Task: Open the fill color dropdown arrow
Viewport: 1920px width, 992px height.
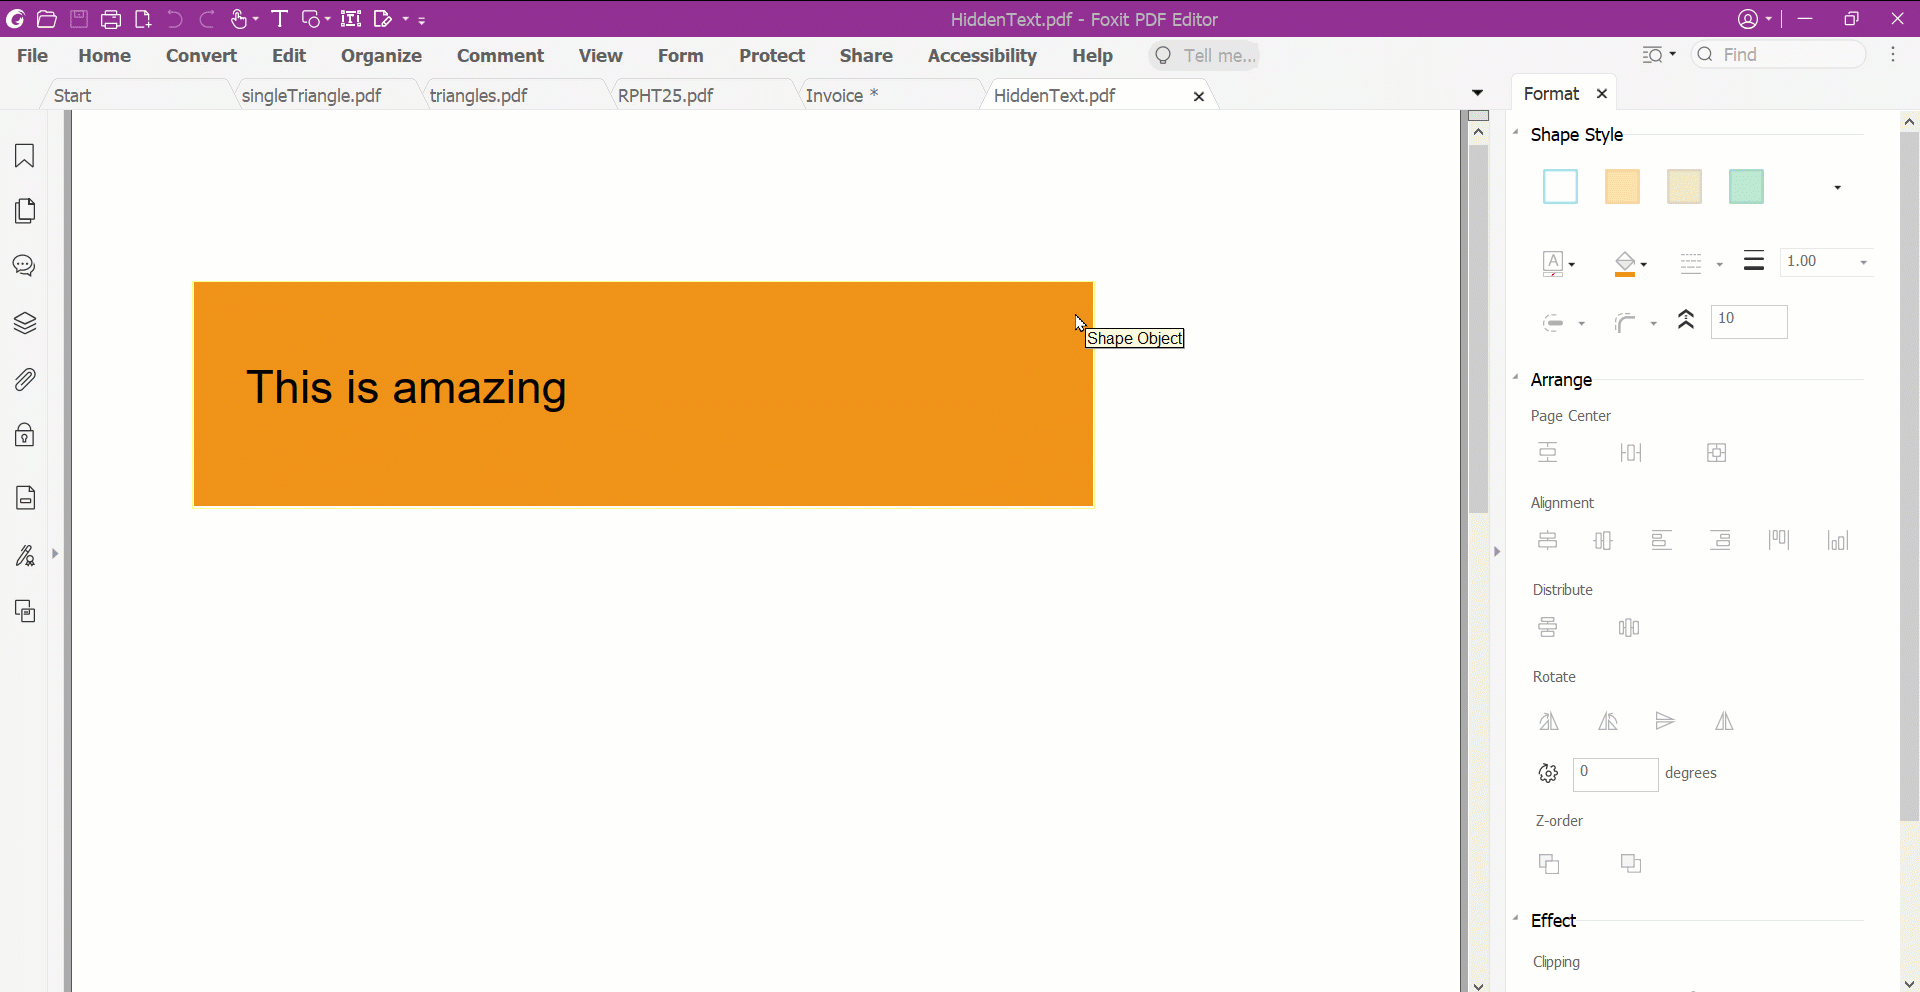Action: [1644, 264]
